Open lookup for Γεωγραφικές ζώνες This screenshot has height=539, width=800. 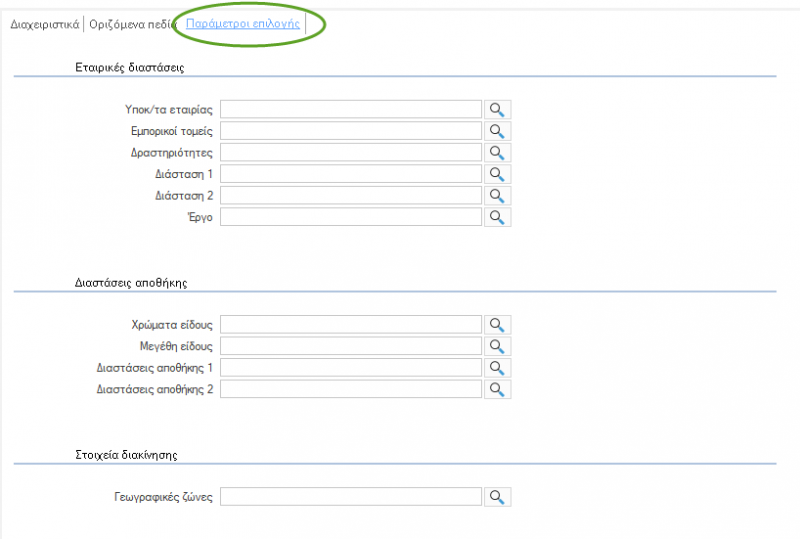tap(497, 497)
